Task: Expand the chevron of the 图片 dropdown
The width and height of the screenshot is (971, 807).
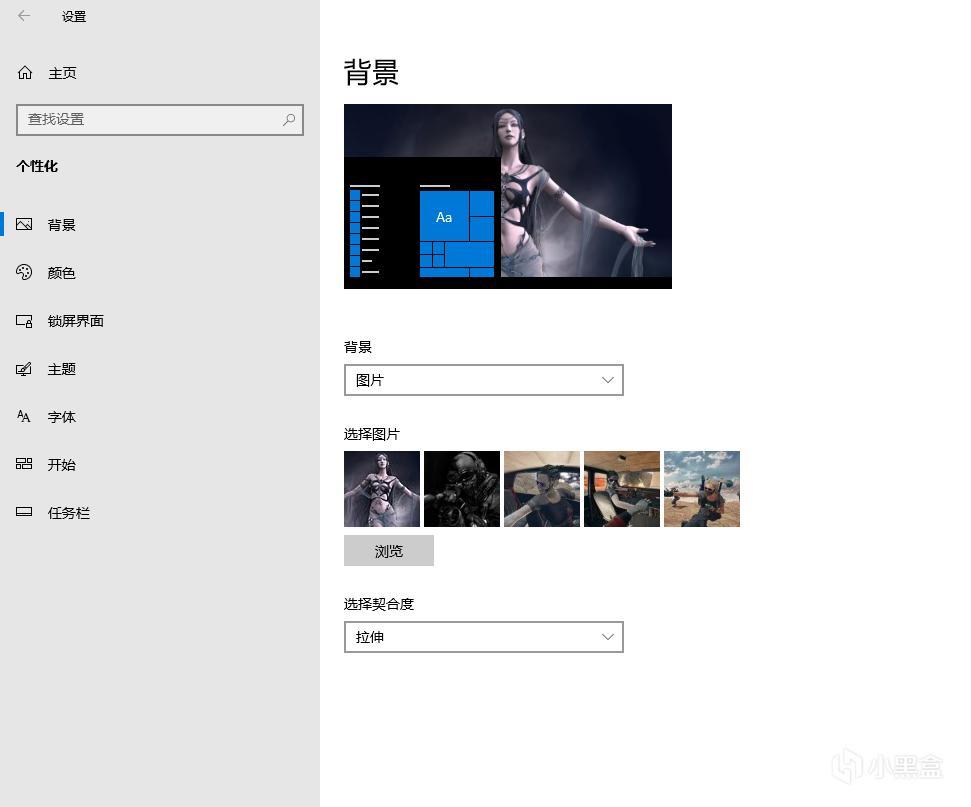Action: (x=607, y=380)
